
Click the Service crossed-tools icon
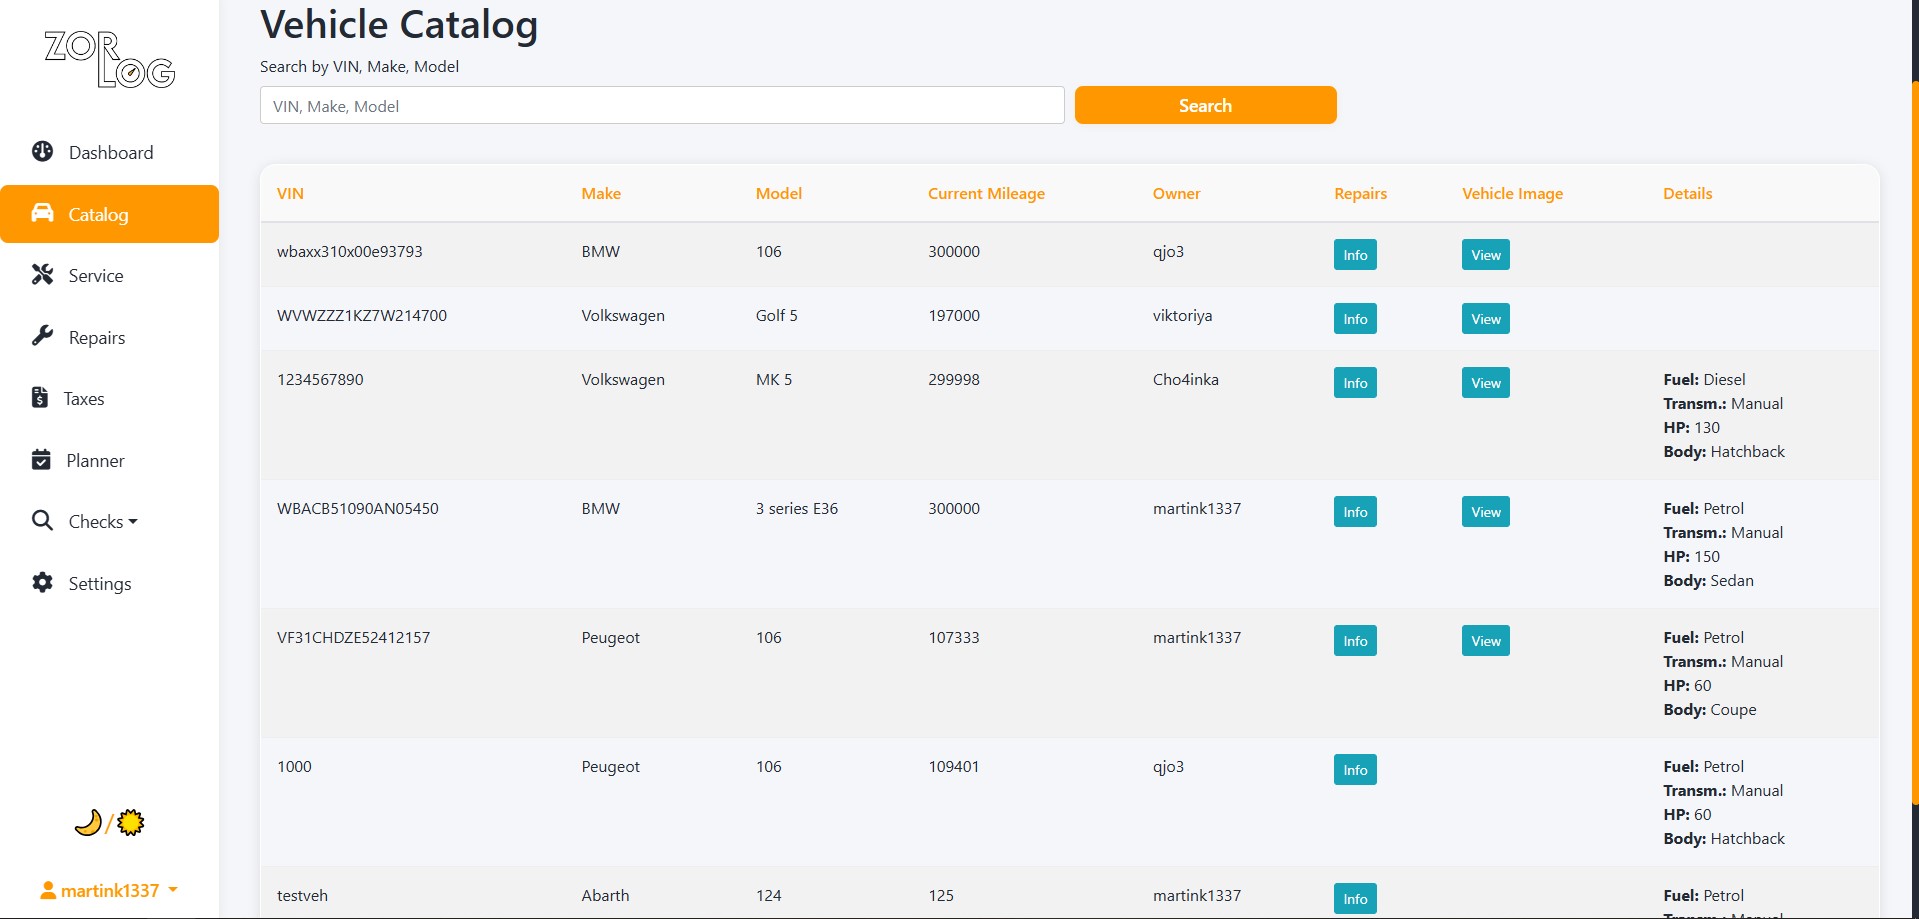42,275
